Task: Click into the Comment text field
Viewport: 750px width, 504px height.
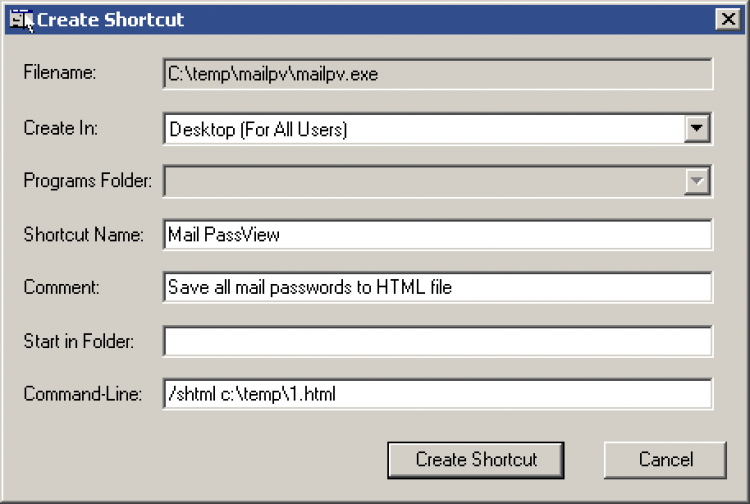Action: click(x=437, y=287)
